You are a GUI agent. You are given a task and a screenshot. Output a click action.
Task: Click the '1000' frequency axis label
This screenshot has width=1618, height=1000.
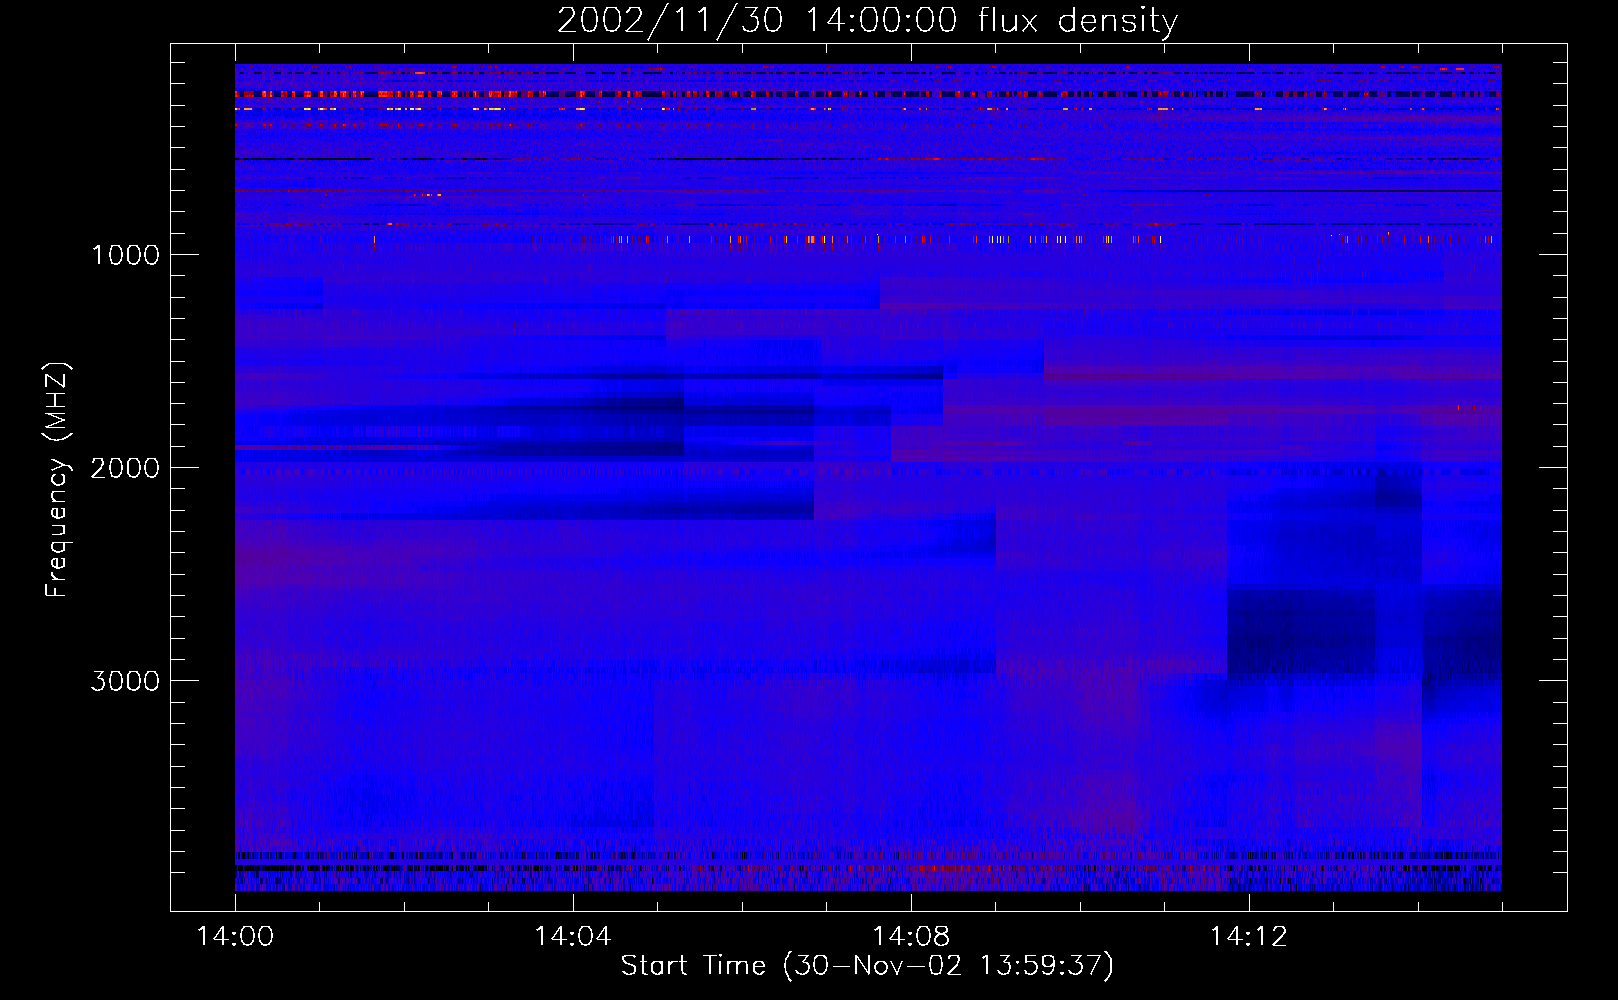125,255
